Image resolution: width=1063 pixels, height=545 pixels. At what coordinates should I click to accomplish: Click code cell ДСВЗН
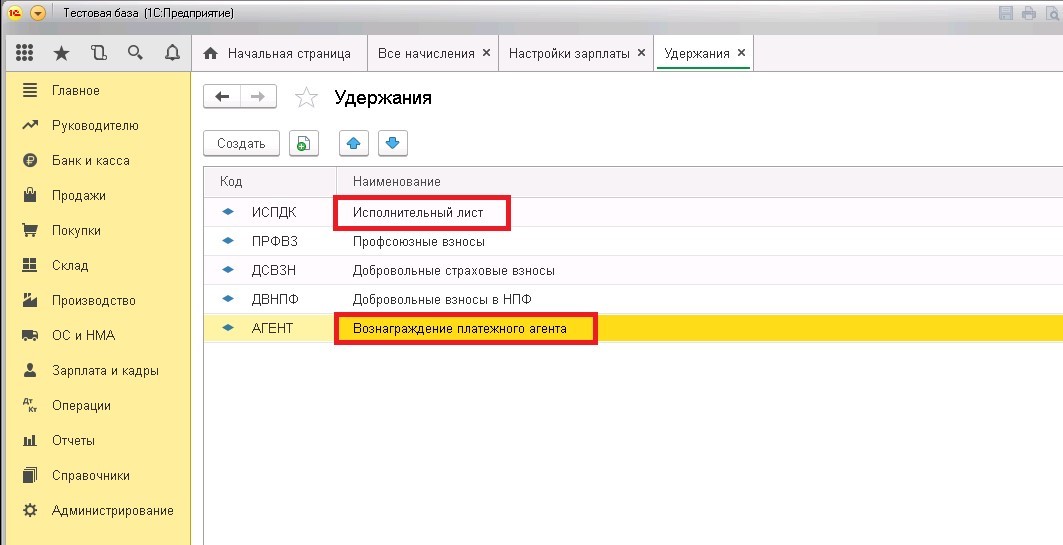click(x=274, y=270)
